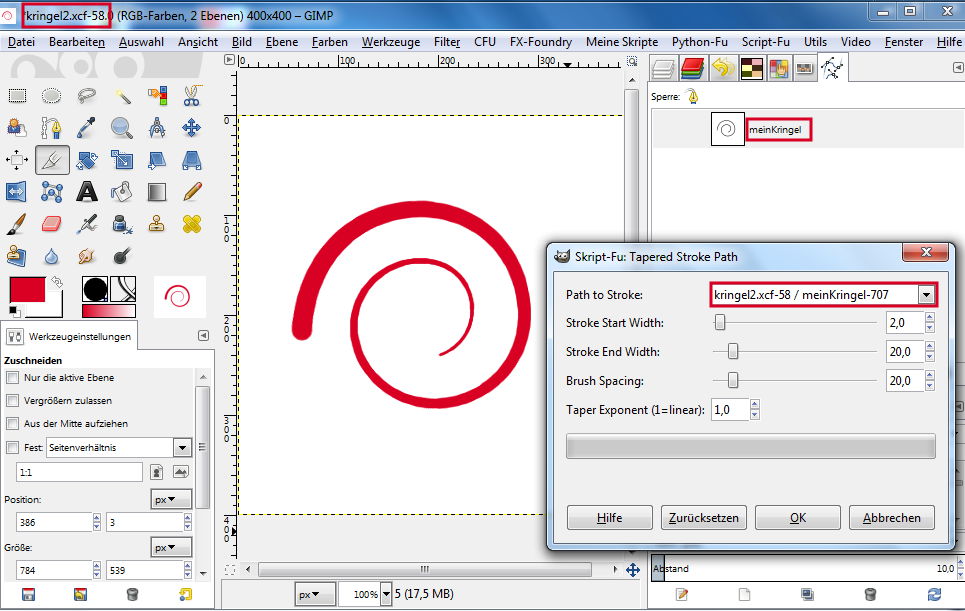The image size is (965, 611).
Task: Activate the Zoom magnifier tool
Action: click(x=122, y=128)
